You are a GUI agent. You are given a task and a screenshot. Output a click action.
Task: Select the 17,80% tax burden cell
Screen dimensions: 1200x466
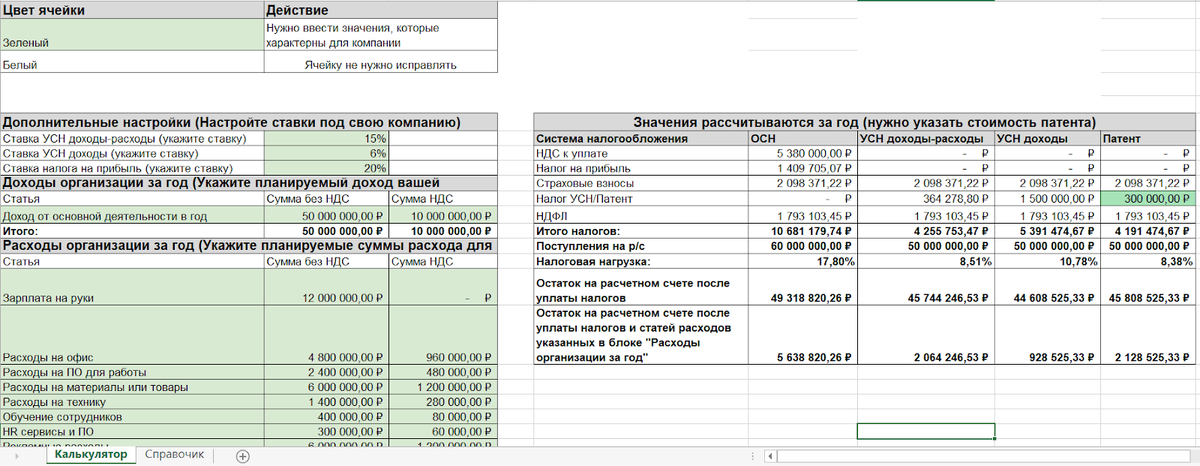[802, 261]
